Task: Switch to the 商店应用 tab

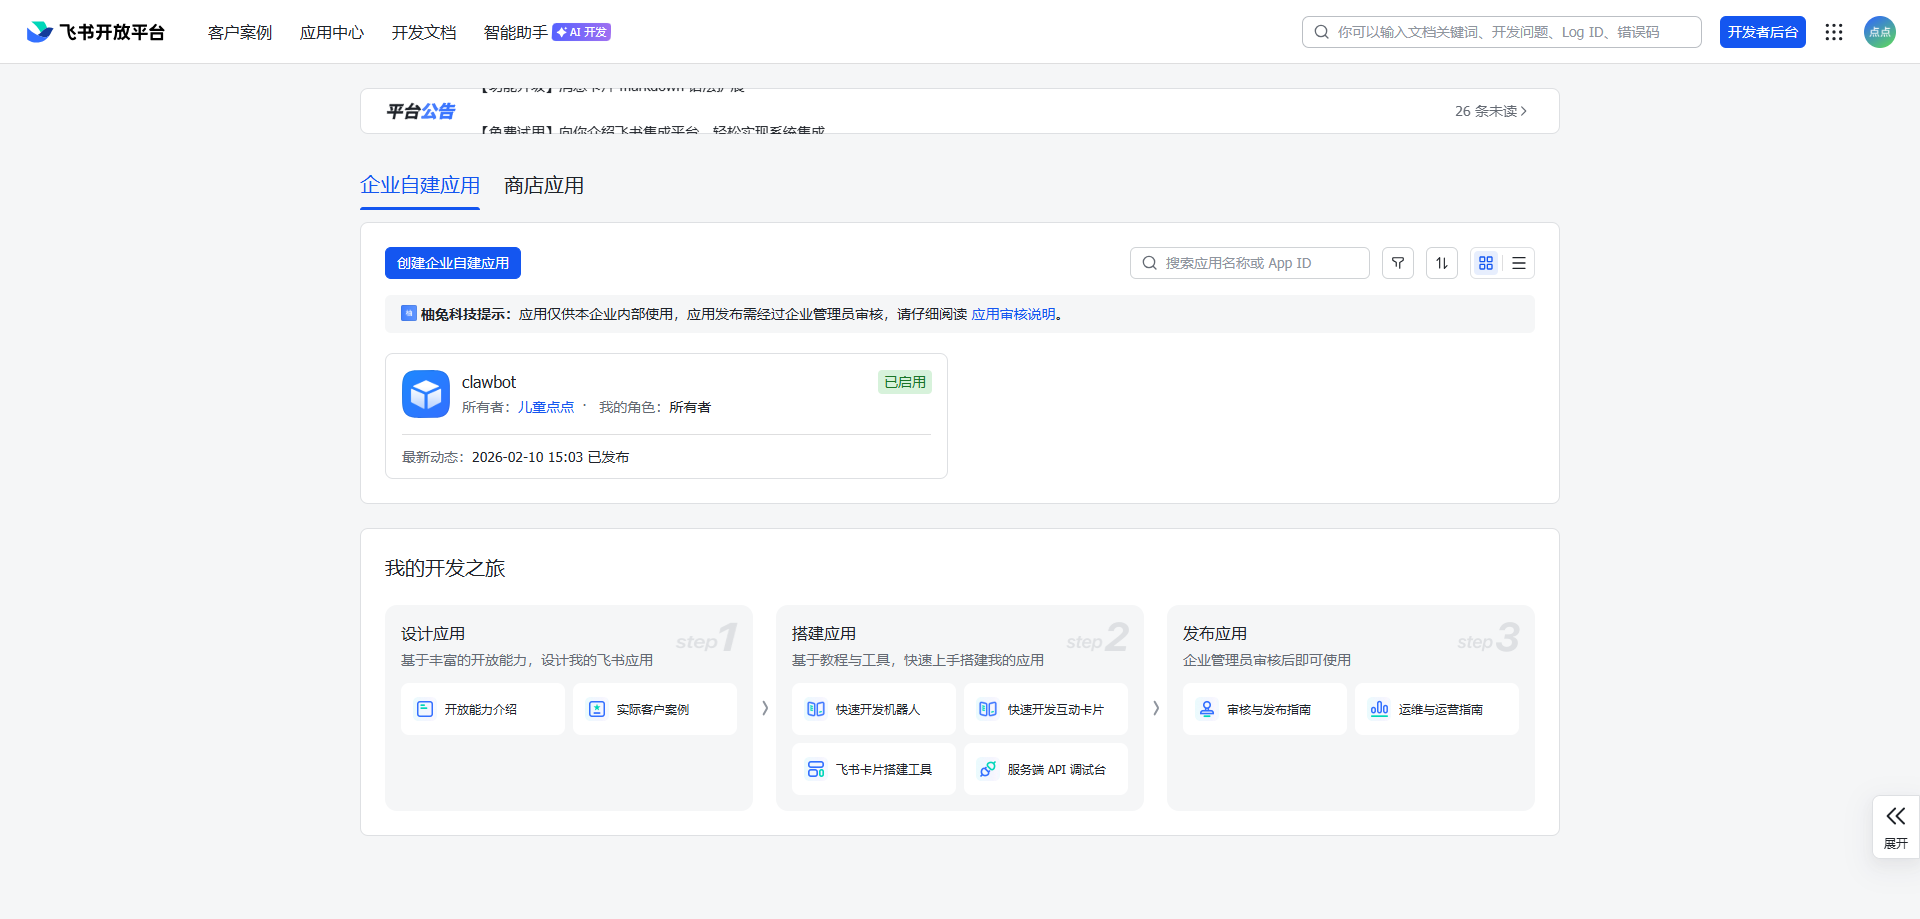Action: click(544, 185)
